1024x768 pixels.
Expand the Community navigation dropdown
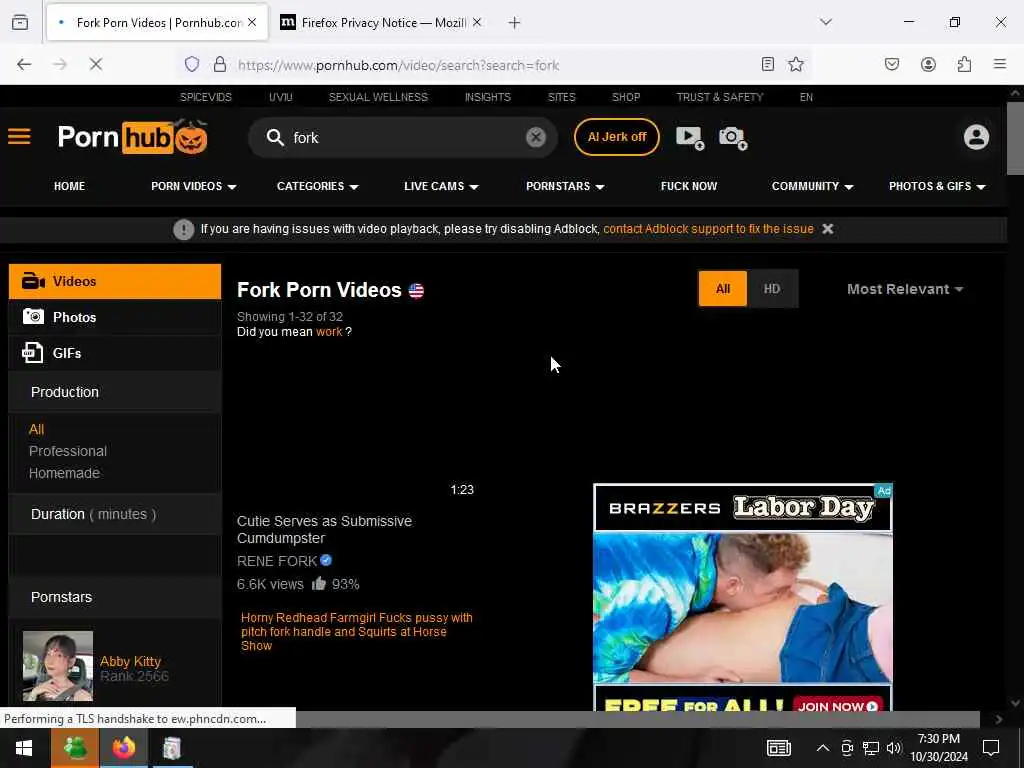812,186
